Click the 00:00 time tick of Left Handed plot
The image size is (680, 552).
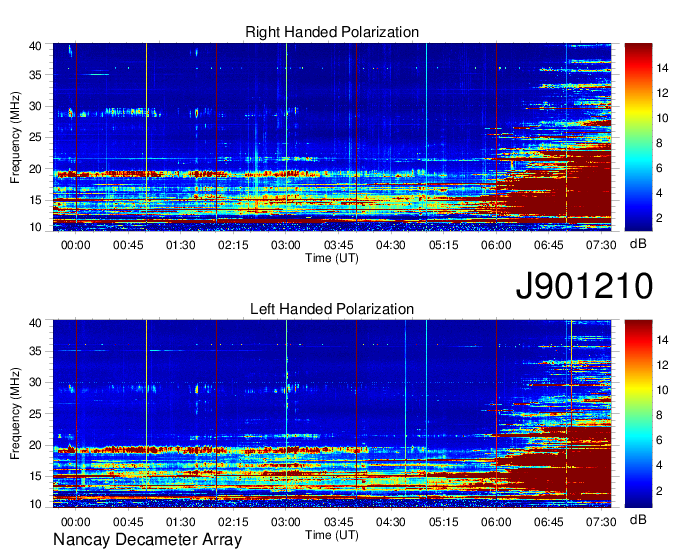pos(75,522)
